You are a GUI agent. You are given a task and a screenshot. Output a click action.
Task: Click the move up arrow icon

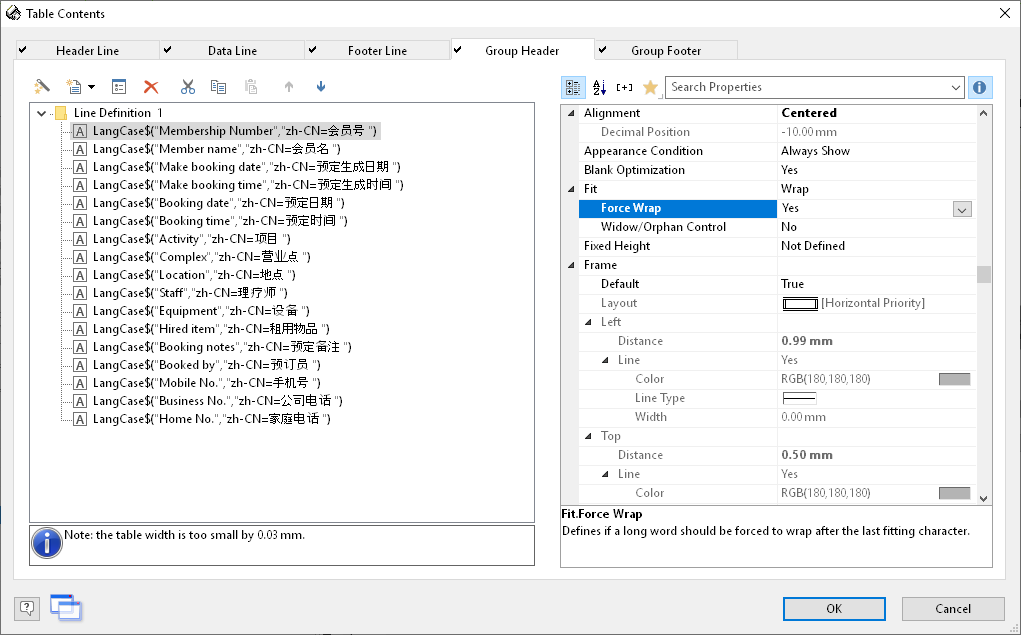point(289,87)
